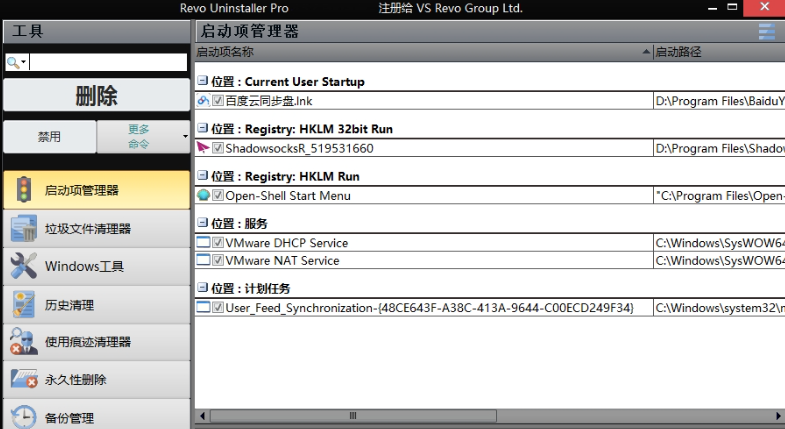Click the VMware NAT Service window icon
The width and height of the screenshot is (785, 429).
[203, 260]
